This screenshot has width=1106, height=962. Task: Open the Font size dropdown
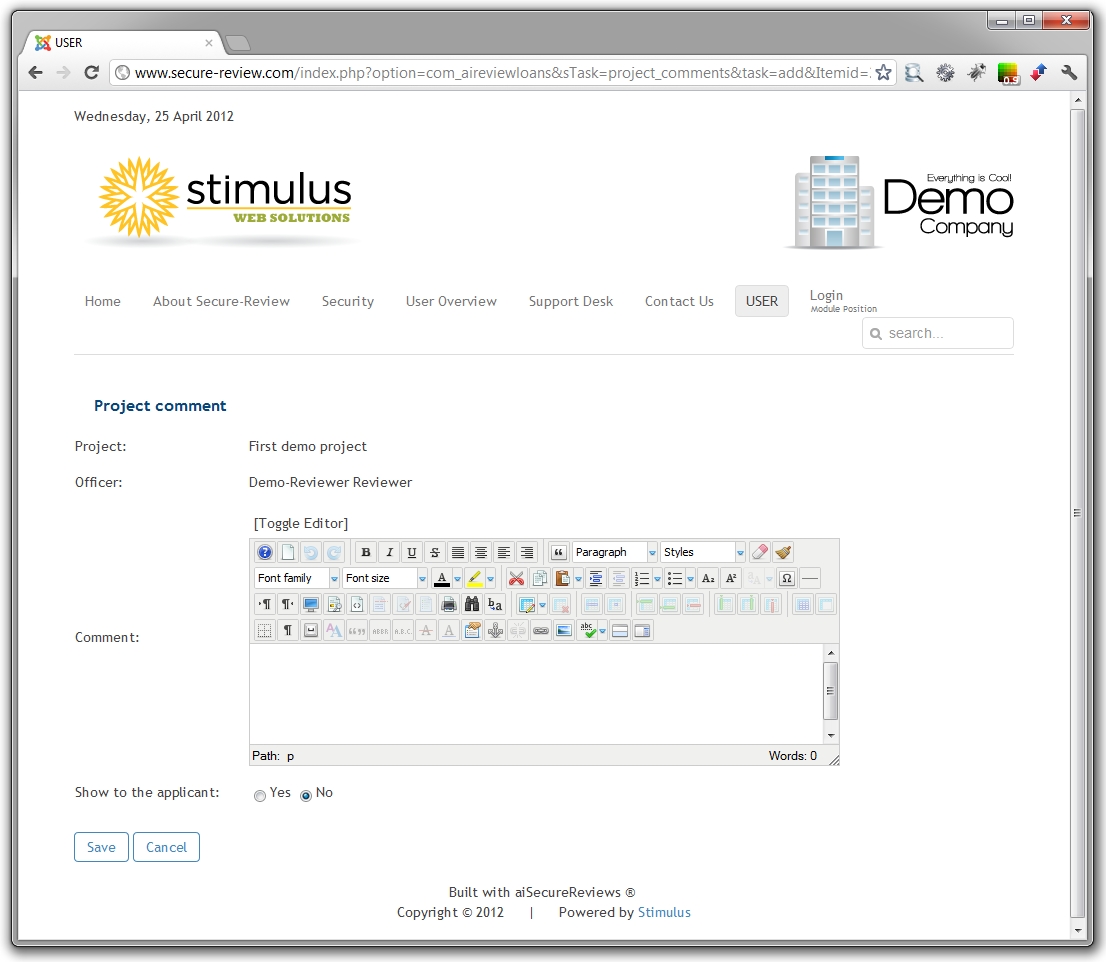(x=385, y=578)
